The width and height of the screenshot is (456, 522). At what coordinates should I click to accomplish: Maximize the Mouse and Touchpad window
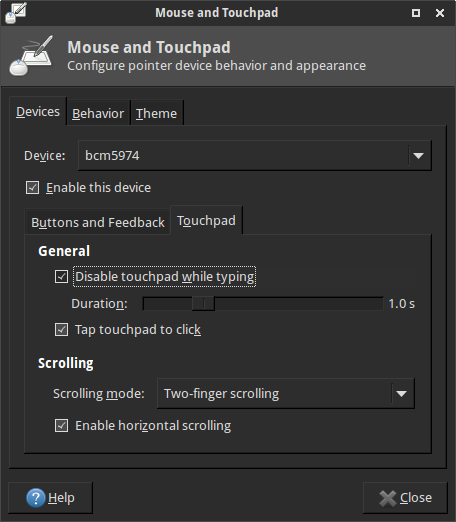(416, 13)
